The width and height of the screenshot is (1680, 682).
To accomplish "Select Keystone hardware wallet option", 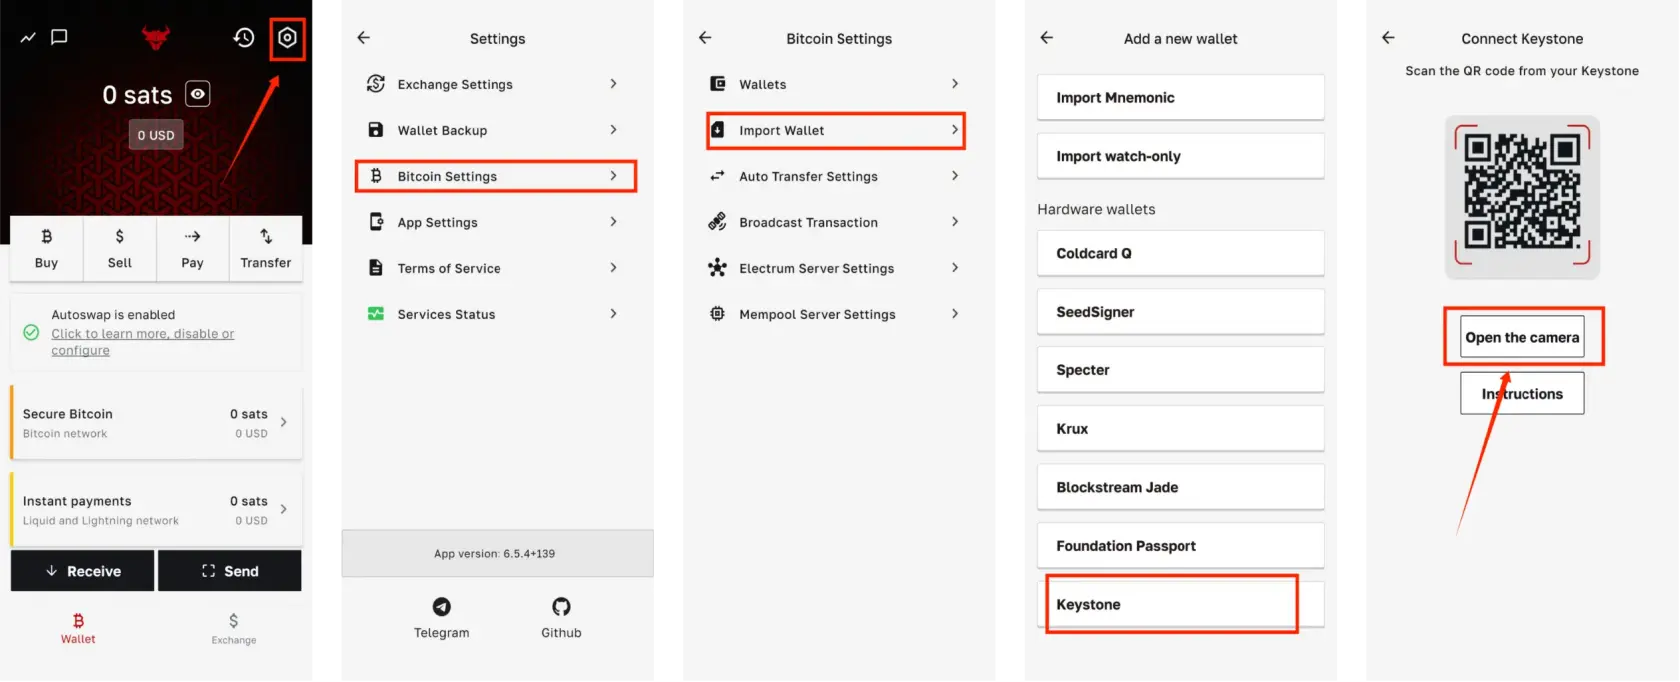I will click(1171, 604).
